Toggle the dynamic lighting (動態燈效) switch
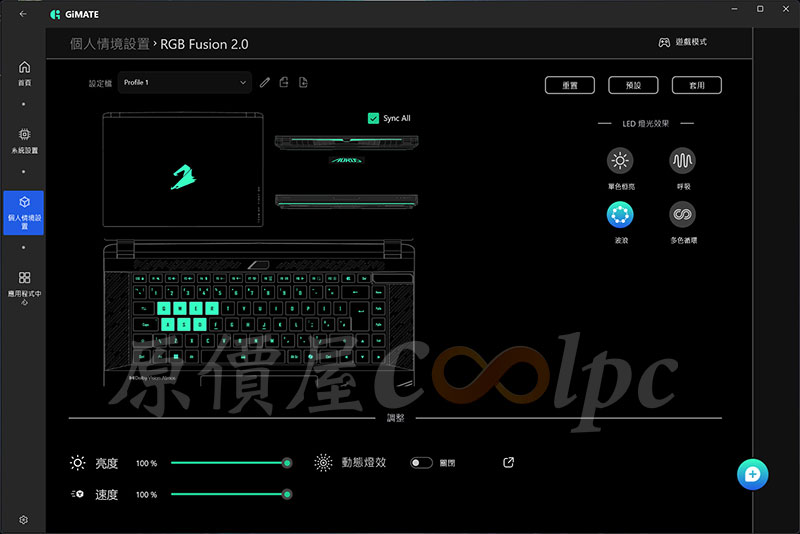 (421, 463)
